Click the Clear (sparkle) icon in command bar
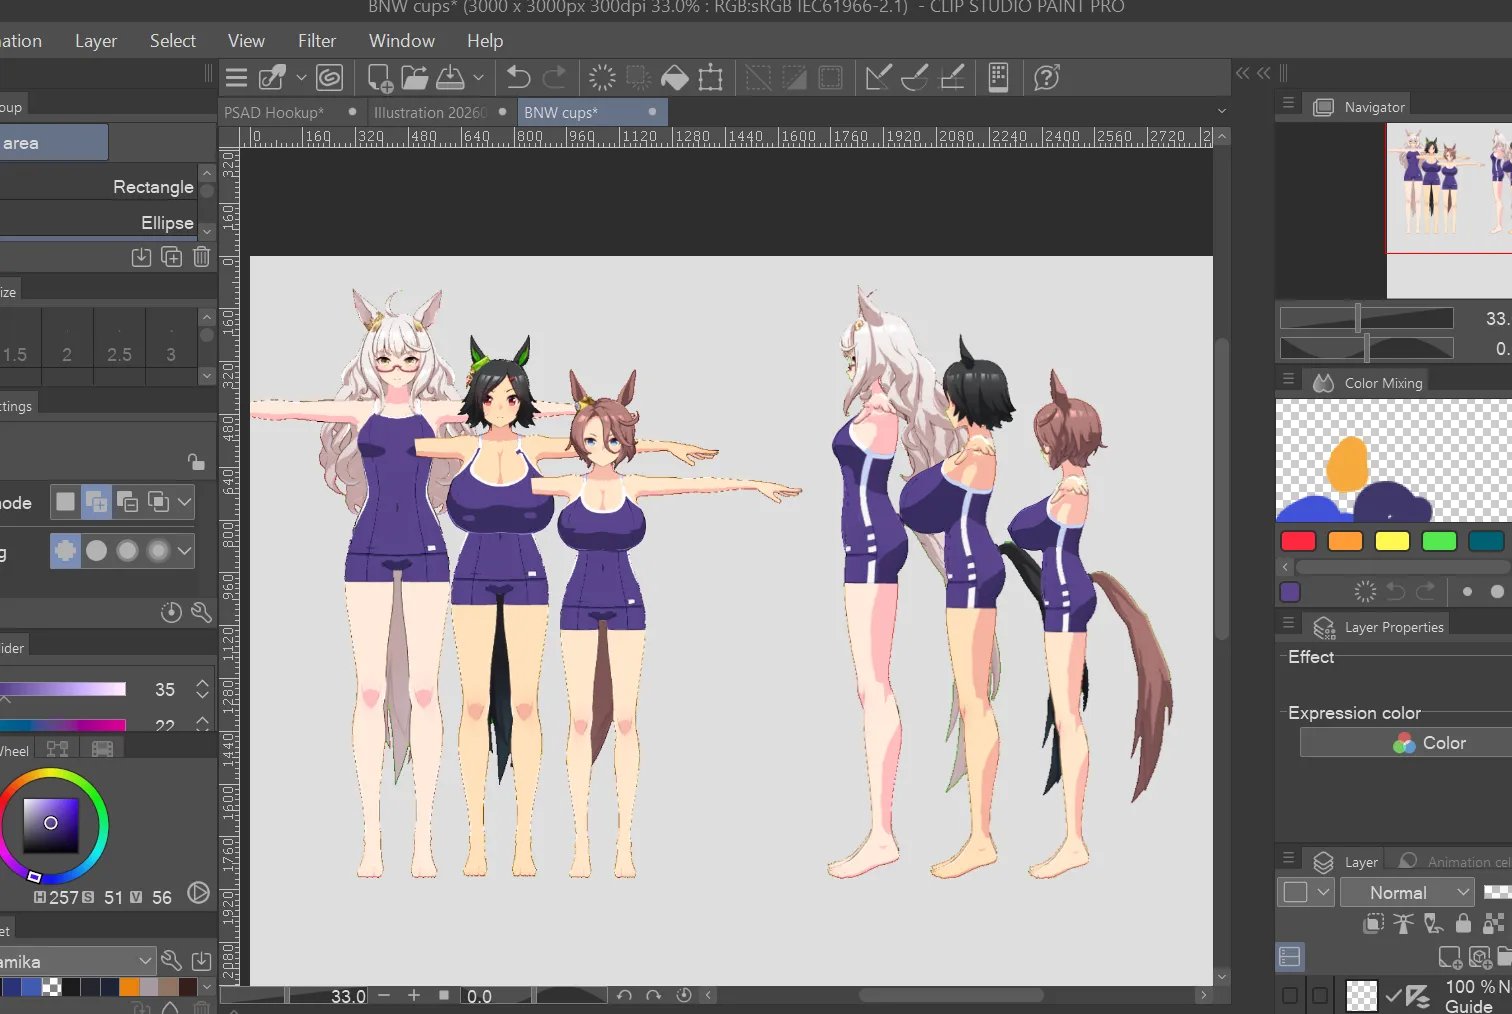The image size is (1512, 1014). [602, 78]
